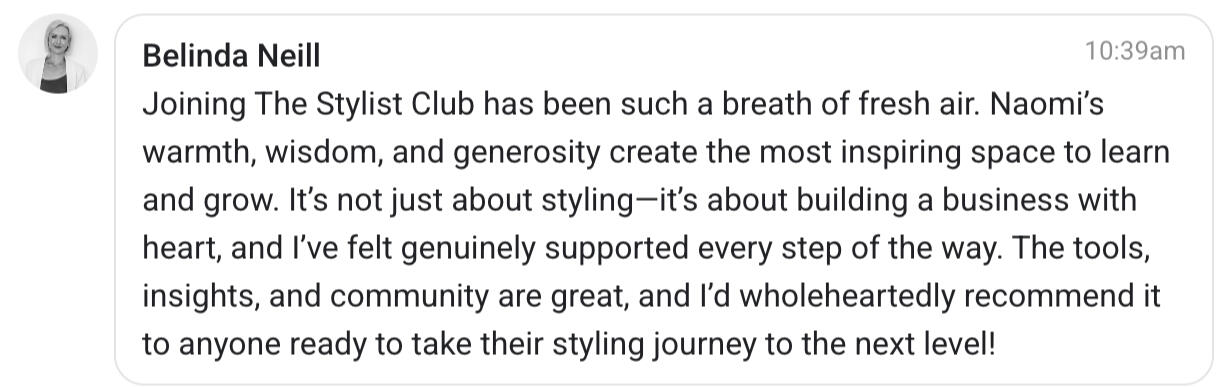This screenshot has width=1224, height=387.
Task: Click the sender name Belinda Neill
Action: click(x=231, y=56)
